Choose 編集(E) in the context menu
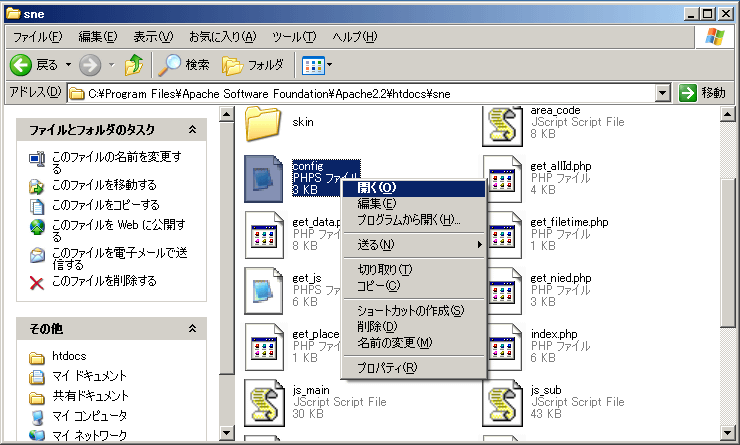The height and width of the screenshot is (445, 740). 414,204
